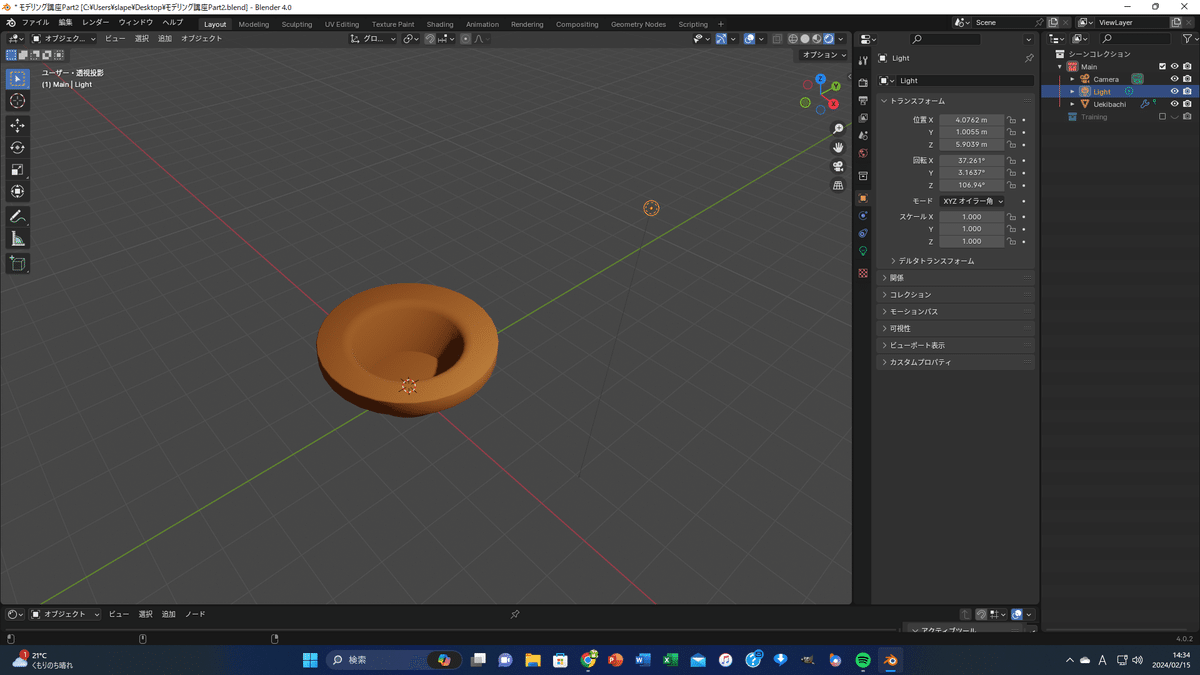
Task: Open the Object properties tab icon
Action: [x=863, y=198]
